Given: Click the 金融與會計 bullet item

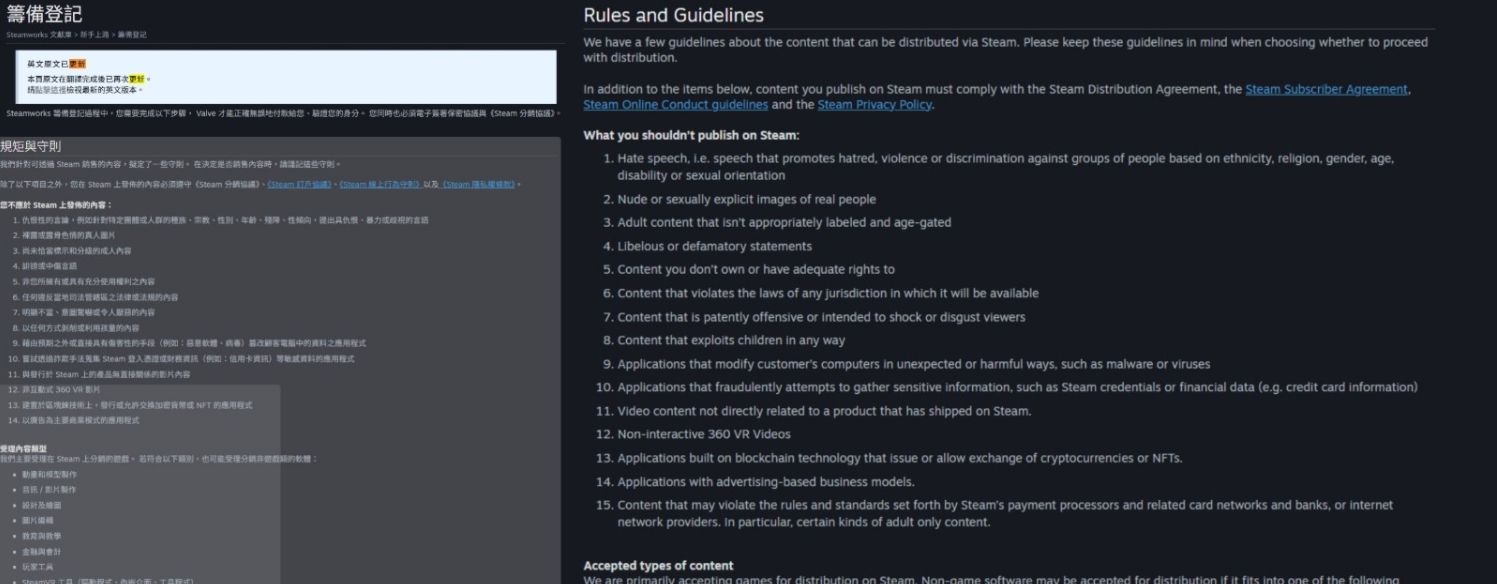Looking at the screenshot, I should pos(42,551).
